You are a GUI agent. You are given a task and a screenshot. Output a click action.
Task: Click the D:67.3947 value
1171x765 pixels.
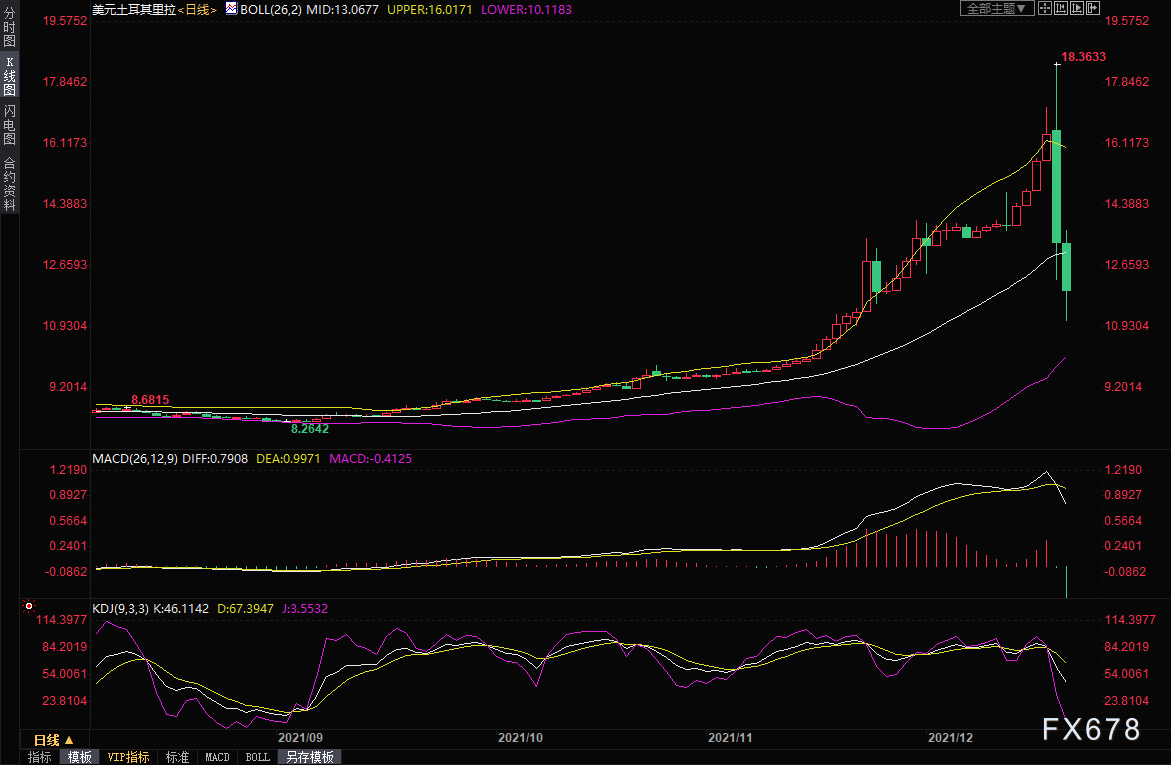(x=245, y=609)
